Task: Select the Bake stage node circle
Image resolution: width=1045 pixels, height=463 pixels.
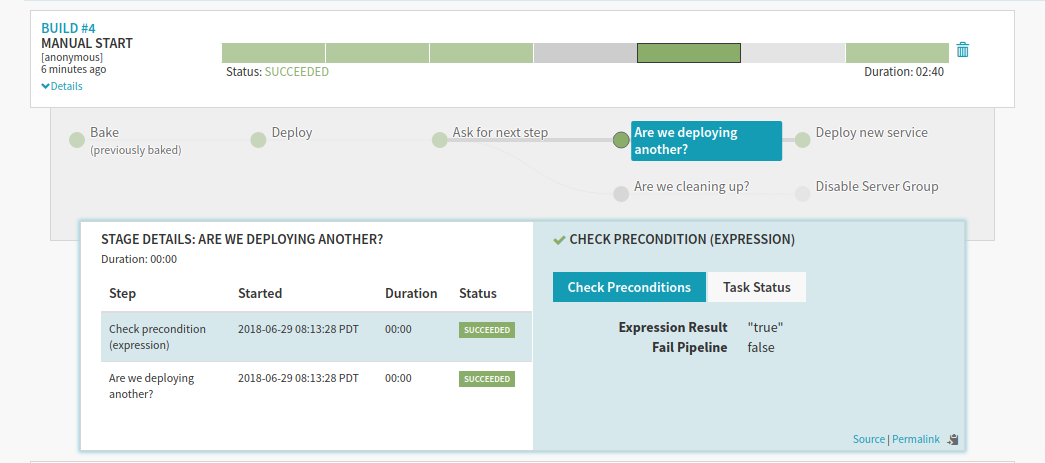Action: (77, 140)
